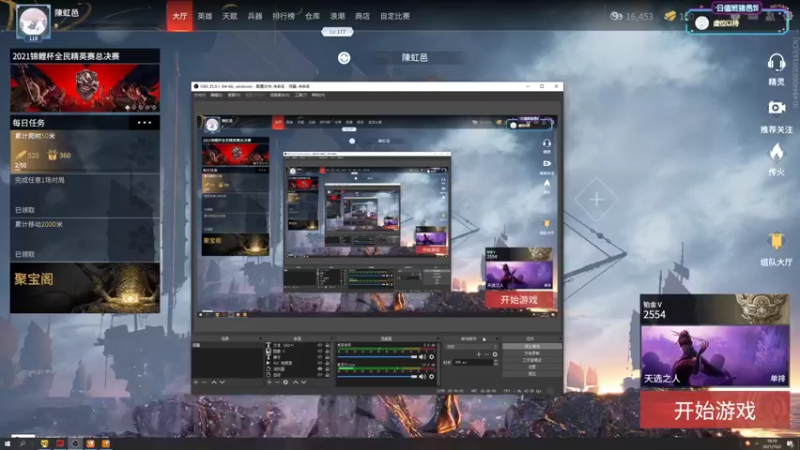Click the taskbar search magnifier icon
800x450 pixels.
click(x=22, y=443)
